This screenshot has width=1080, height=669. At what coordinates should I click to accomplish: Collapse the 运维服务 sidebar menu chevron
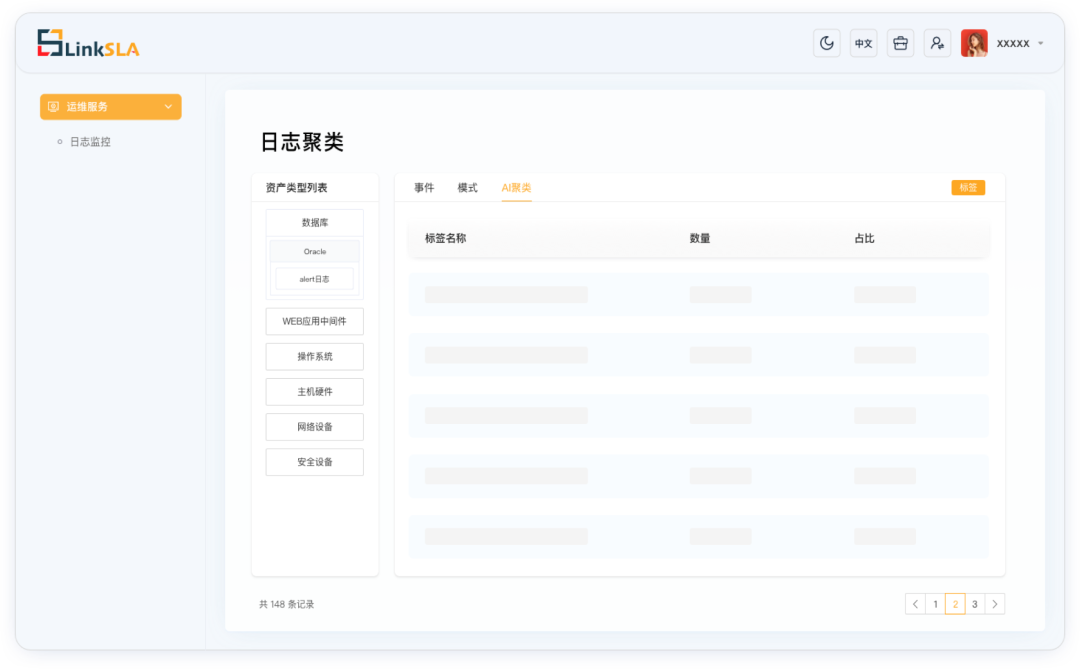168,107
